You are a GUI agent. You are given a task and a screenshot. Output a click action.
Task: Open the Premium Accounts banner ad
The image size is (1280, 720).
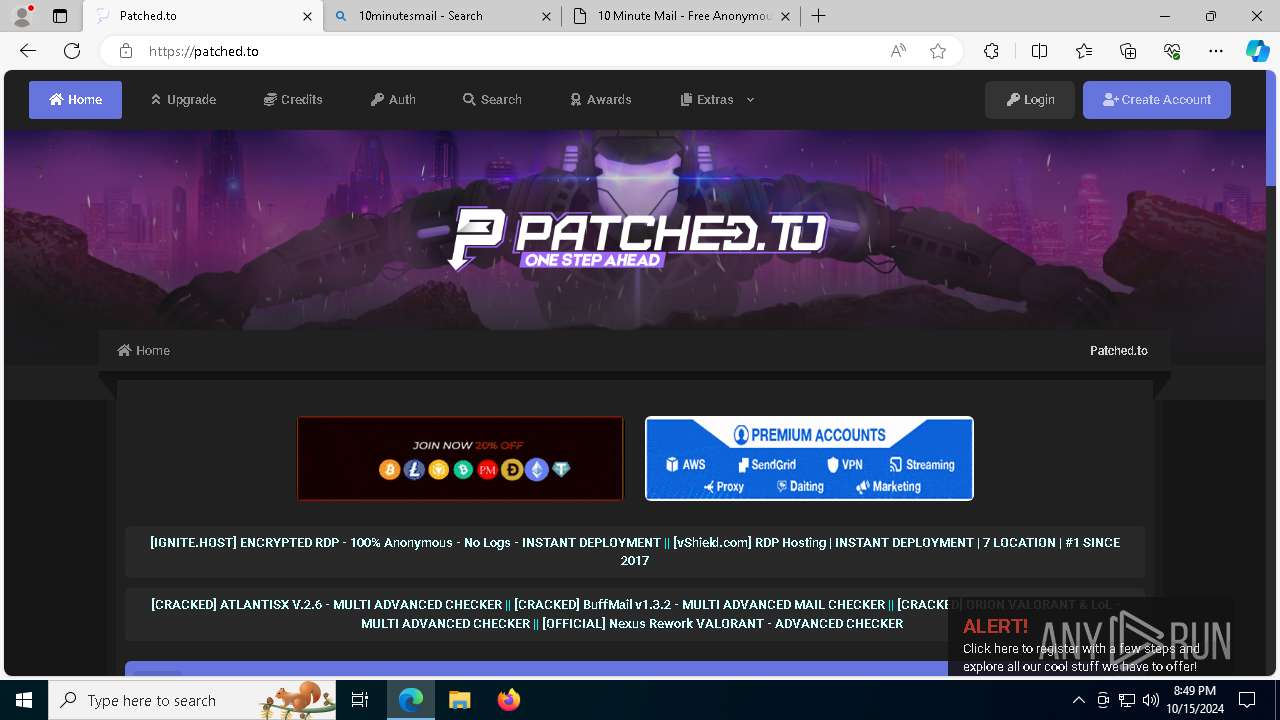[x=809, y=458]
